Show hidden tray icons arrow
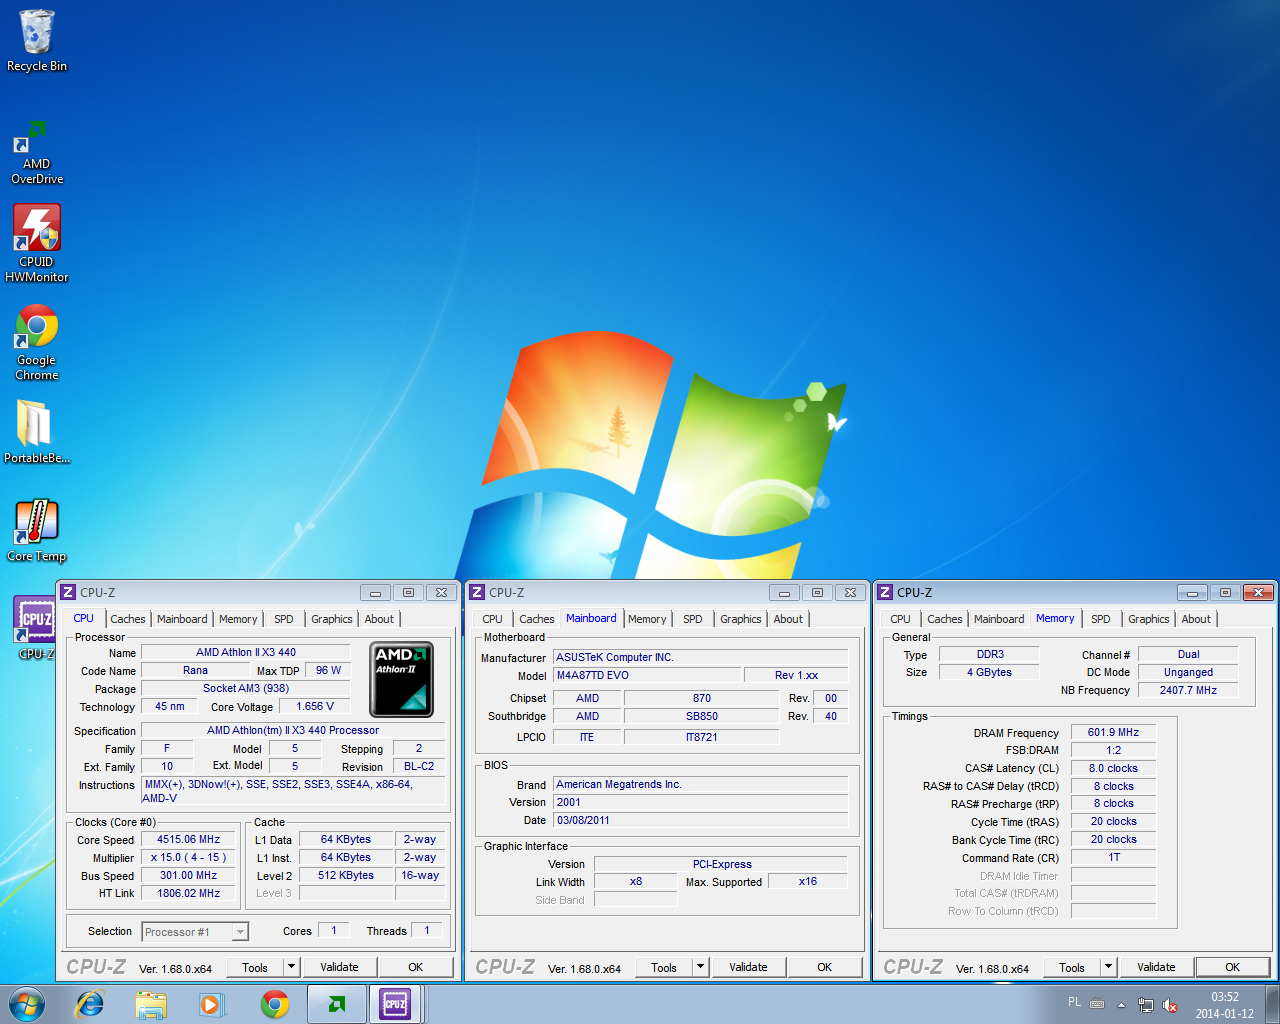Image resolution: width=1280 pixels, height=1024 pixels. (x=1121, y=1005)
